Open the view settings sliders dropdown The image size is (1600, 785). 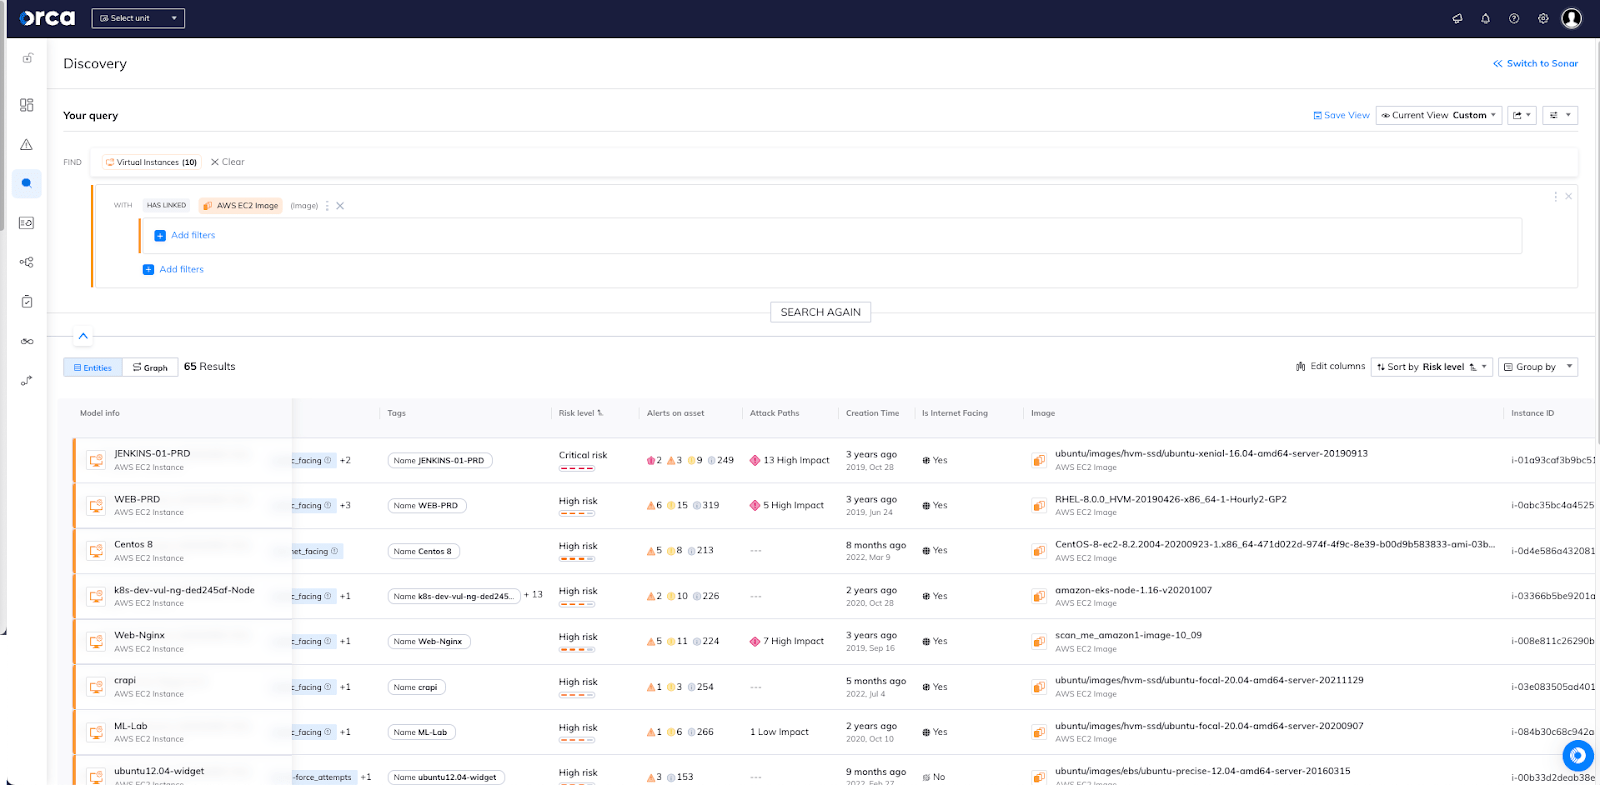click(x=1560, y=115)
